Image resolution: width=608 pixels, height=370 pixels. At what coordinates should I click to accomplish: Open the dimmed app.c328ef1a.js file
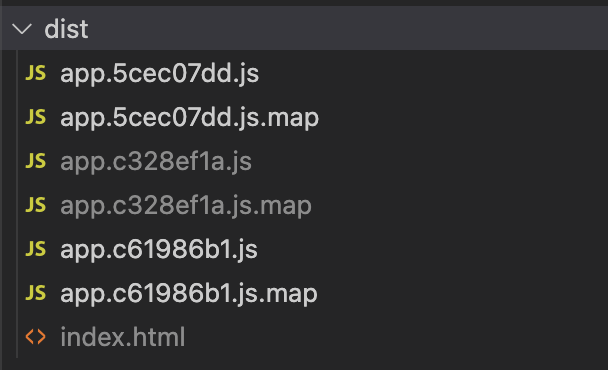(156, 161)
